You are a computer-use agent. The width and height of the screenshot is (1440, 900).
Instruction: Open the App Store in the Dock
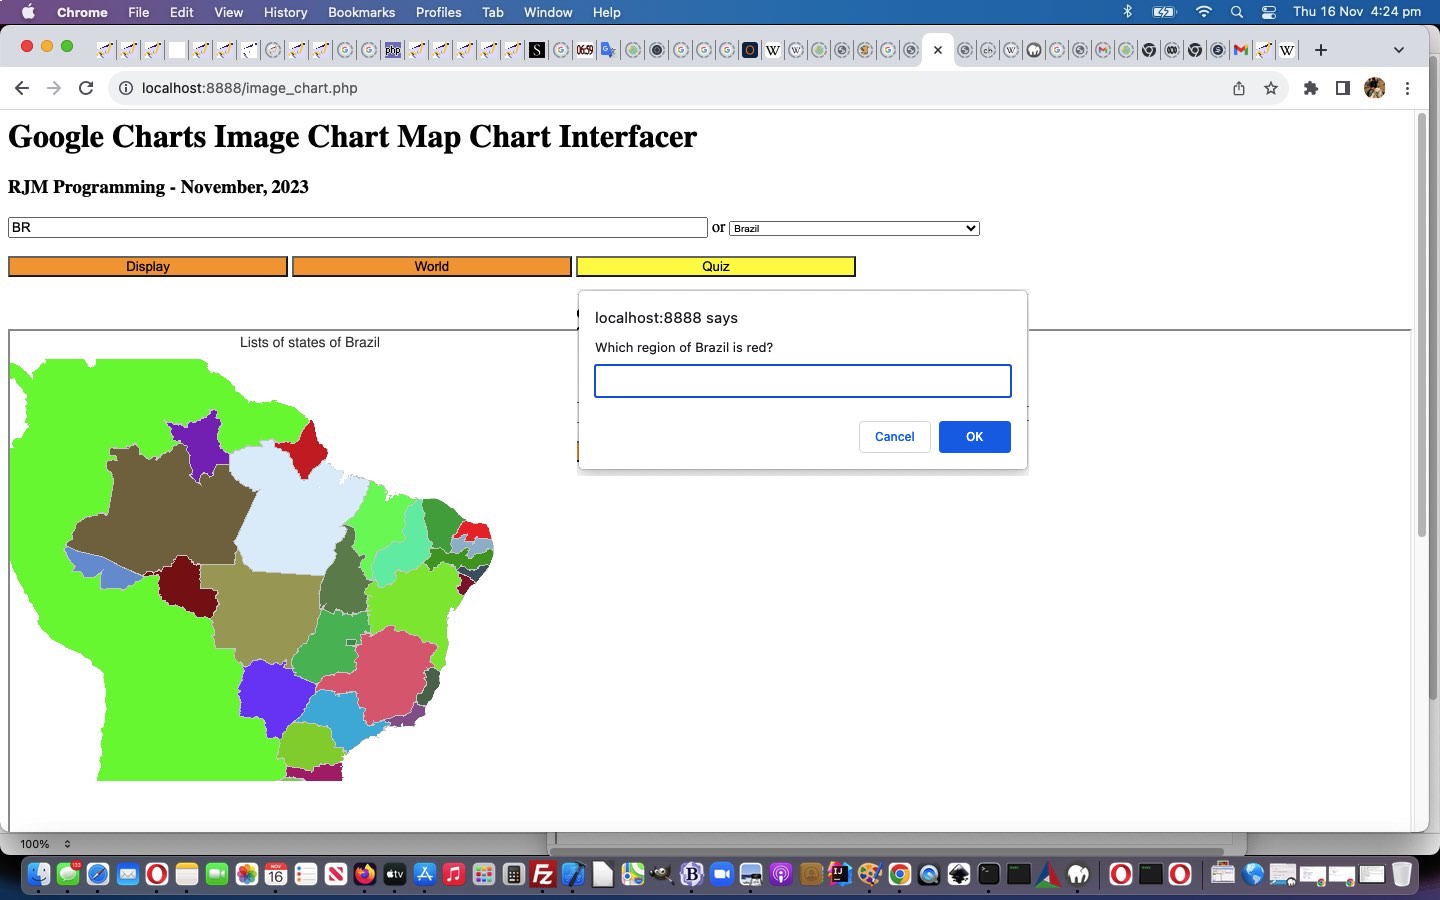[x=425, y=875]
